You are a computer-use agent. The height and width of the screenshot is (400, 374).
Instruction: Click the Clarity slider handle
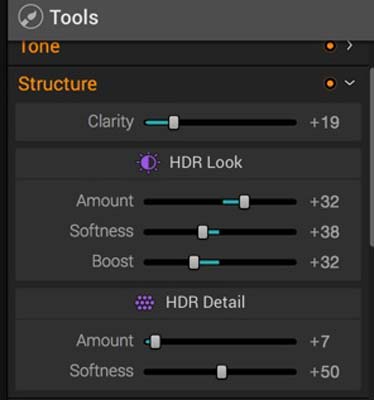(173, 123)
